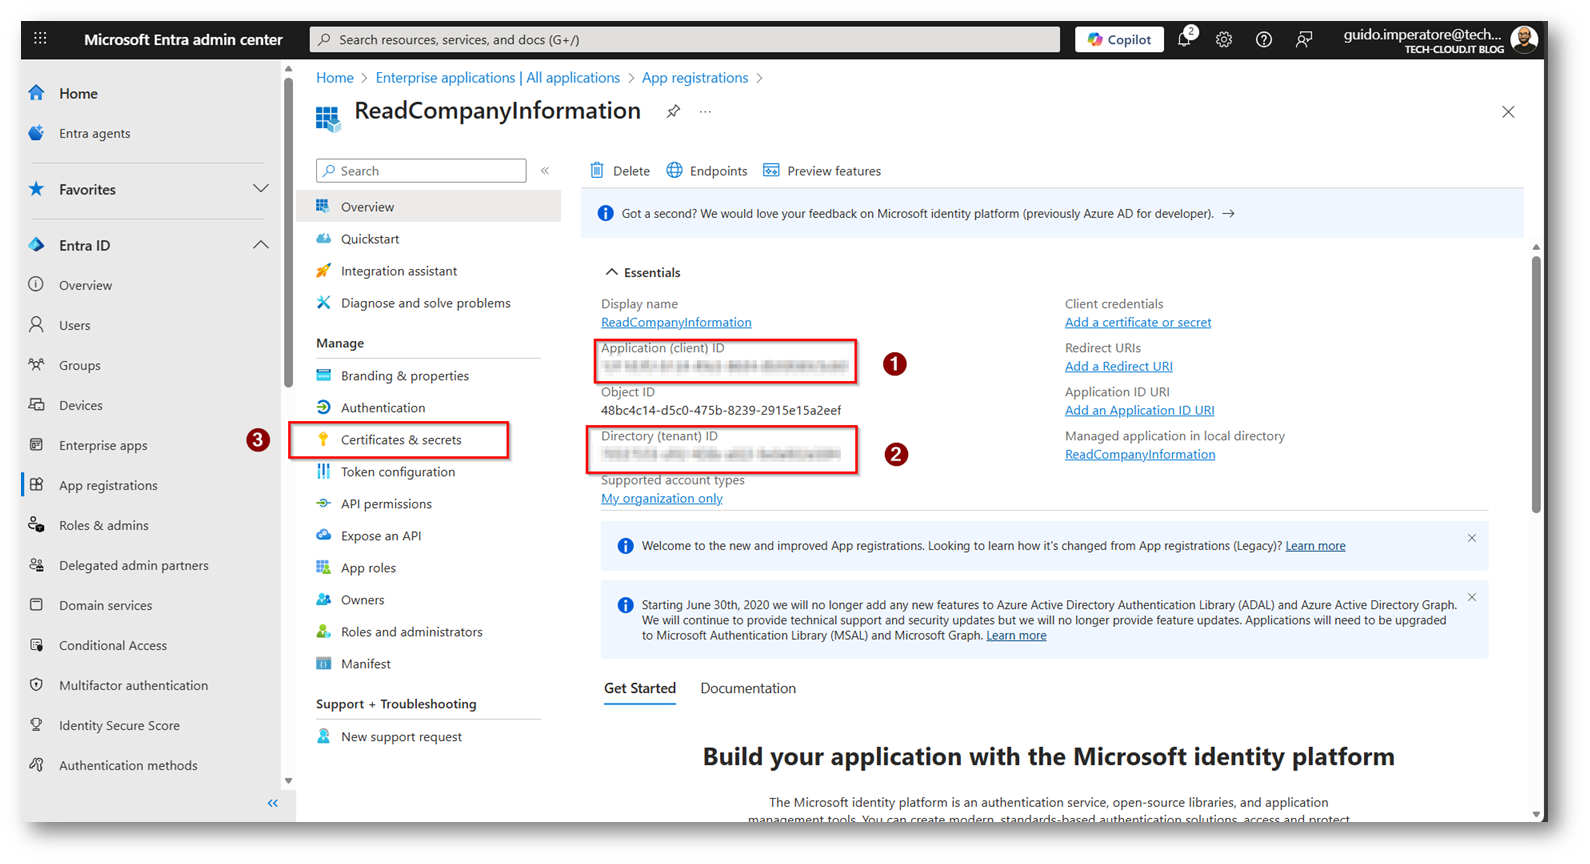Click Add a Redirect URI link
1590x864 pixels.
(x=1118, y=367)
